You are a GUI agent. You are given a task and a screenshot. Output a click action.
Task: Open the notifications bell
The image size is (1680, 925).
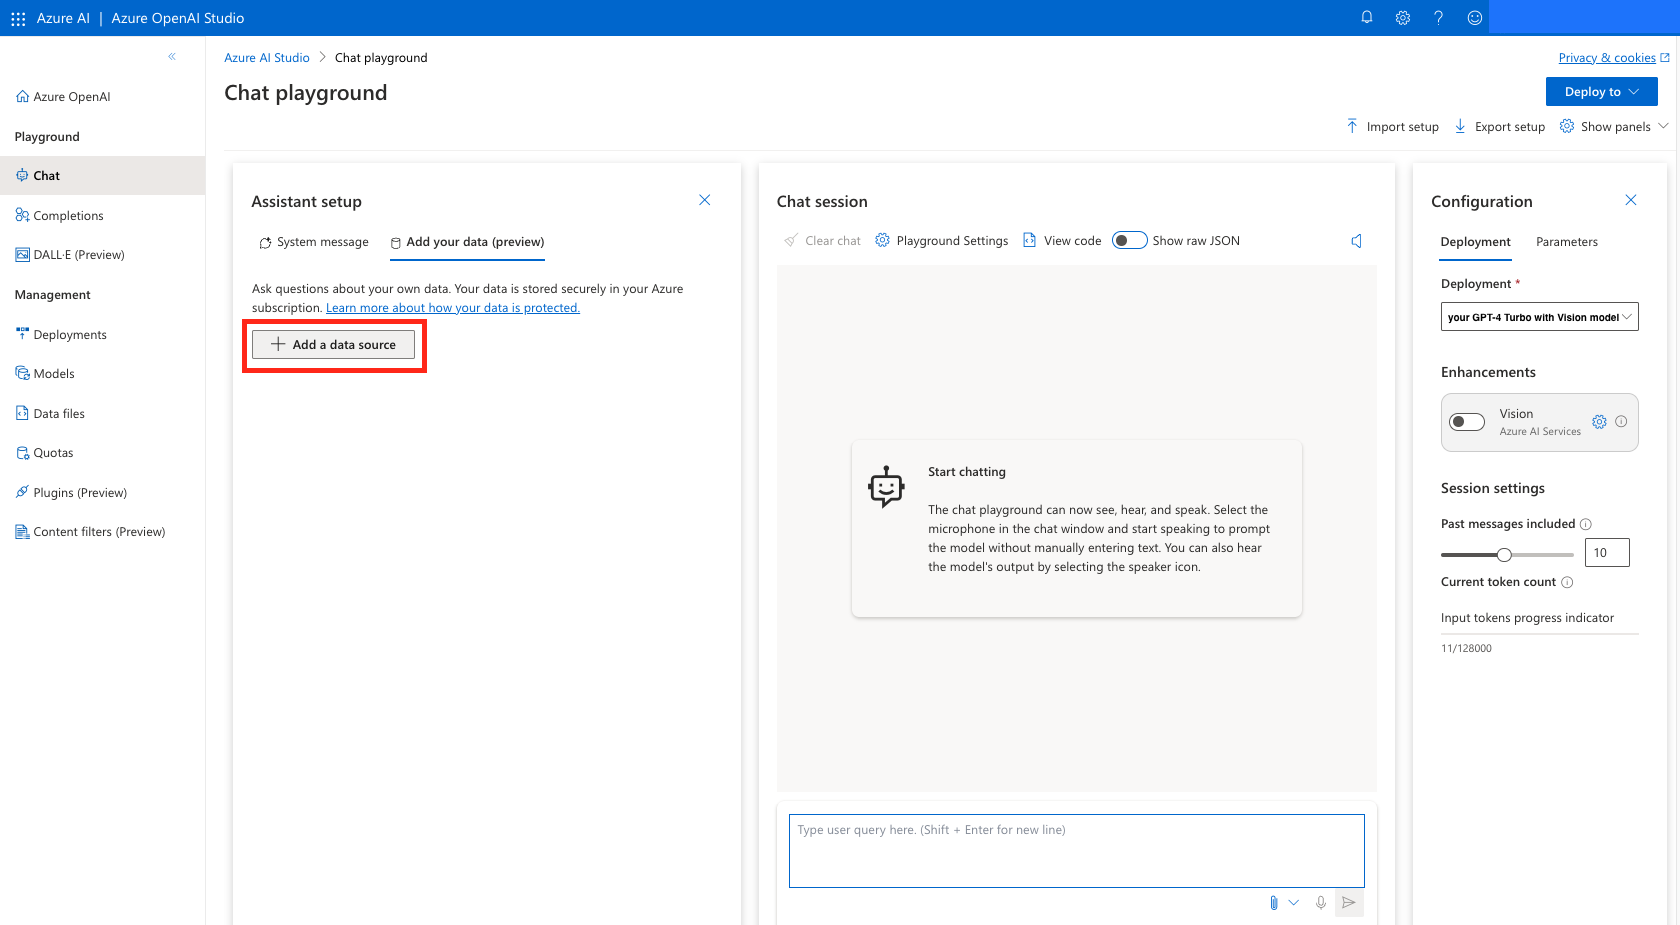pos(1367,18)
